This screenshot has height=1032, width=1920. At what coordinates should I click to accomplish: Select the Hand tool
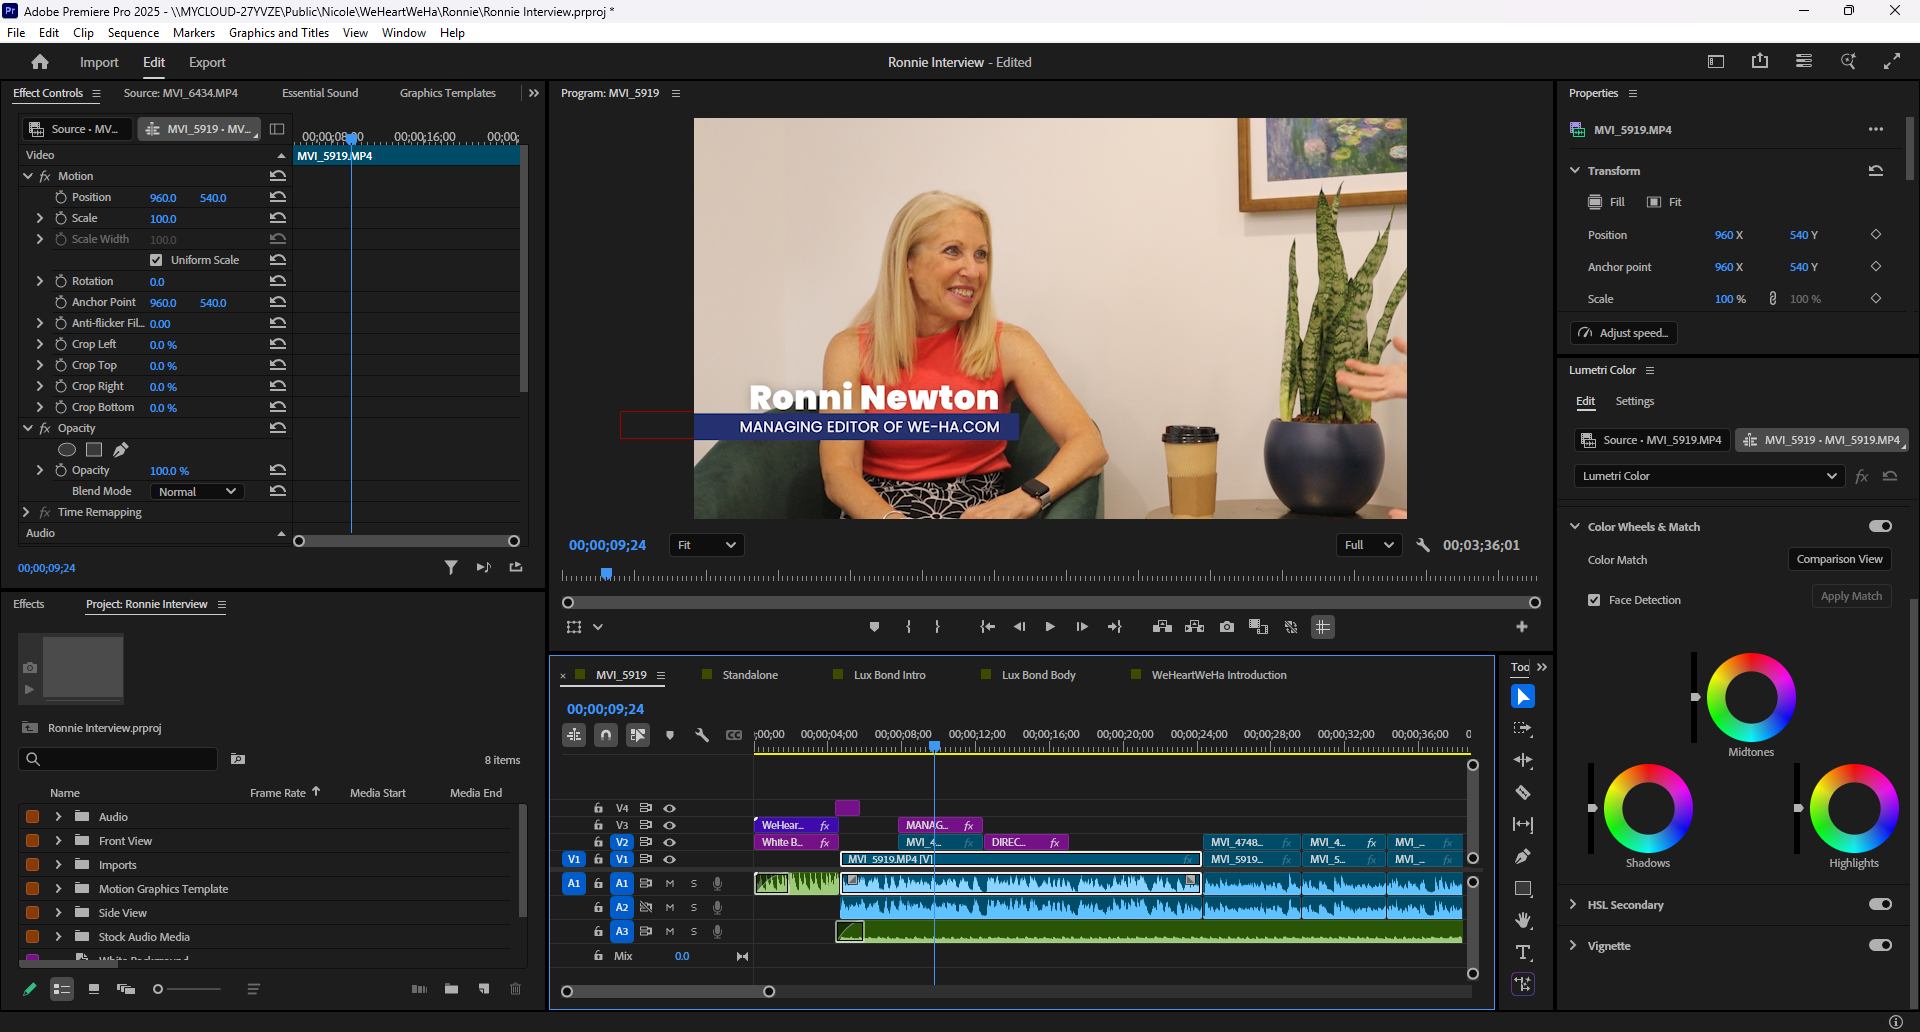(x=1522, y=920)
